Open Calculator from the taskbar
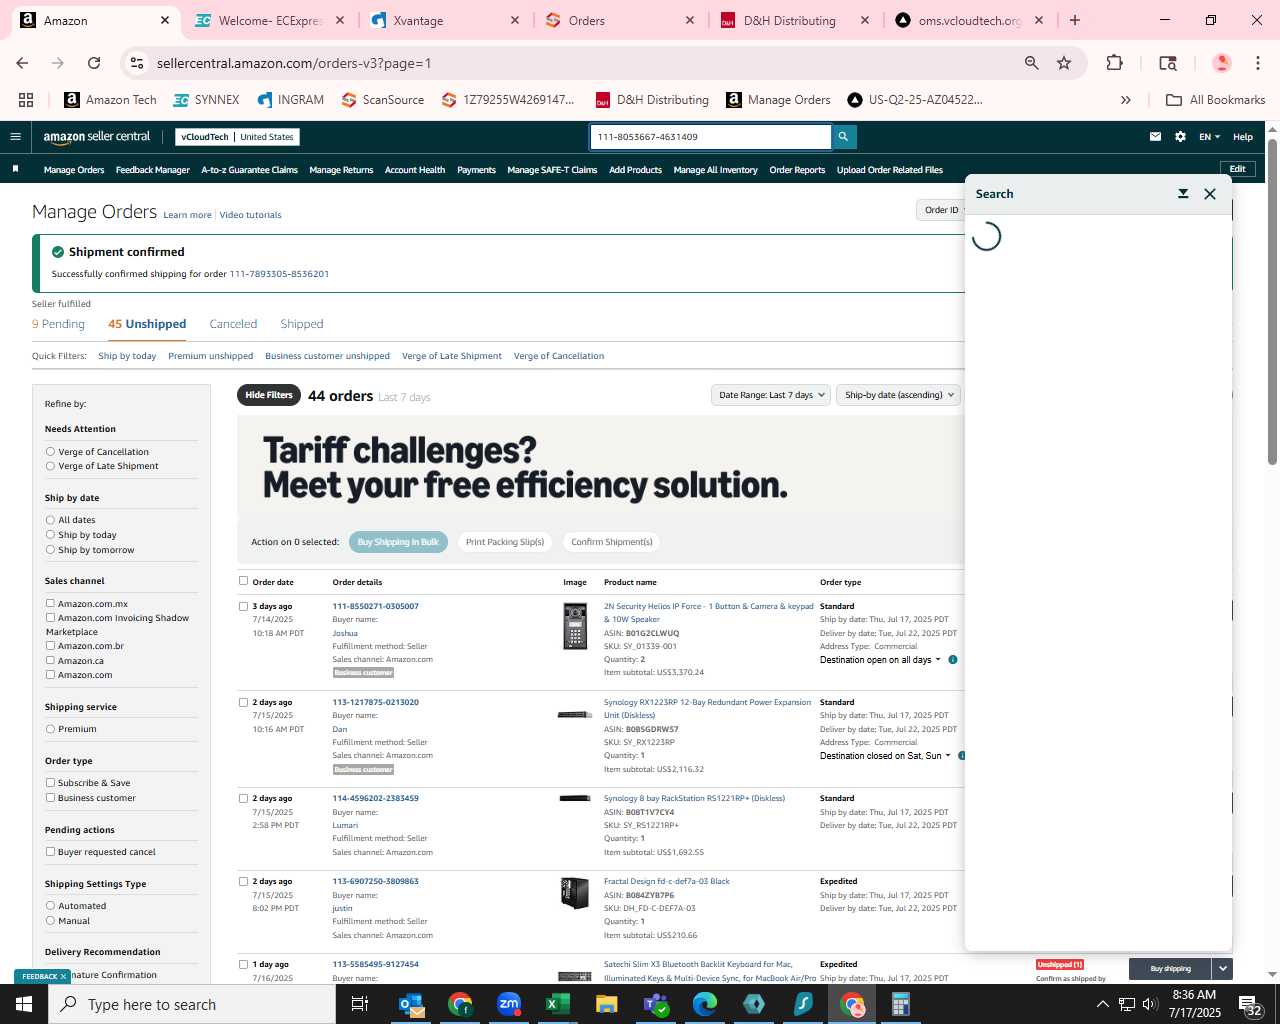The width and height of the screenshot is (1280, 1024). tap(901, 1004)
